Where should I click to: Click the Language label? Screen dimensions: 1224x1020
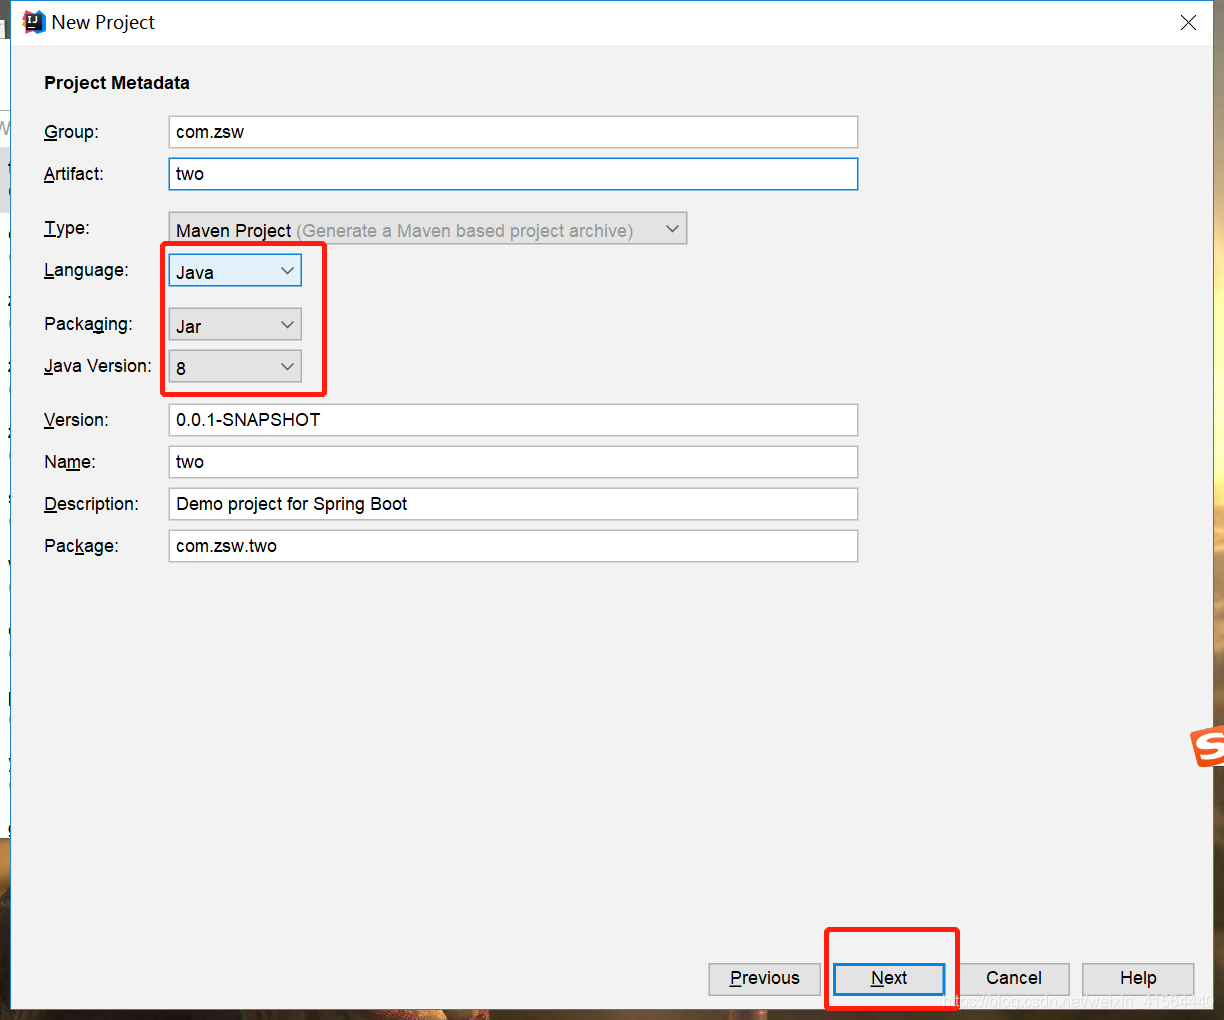point(86,270)
